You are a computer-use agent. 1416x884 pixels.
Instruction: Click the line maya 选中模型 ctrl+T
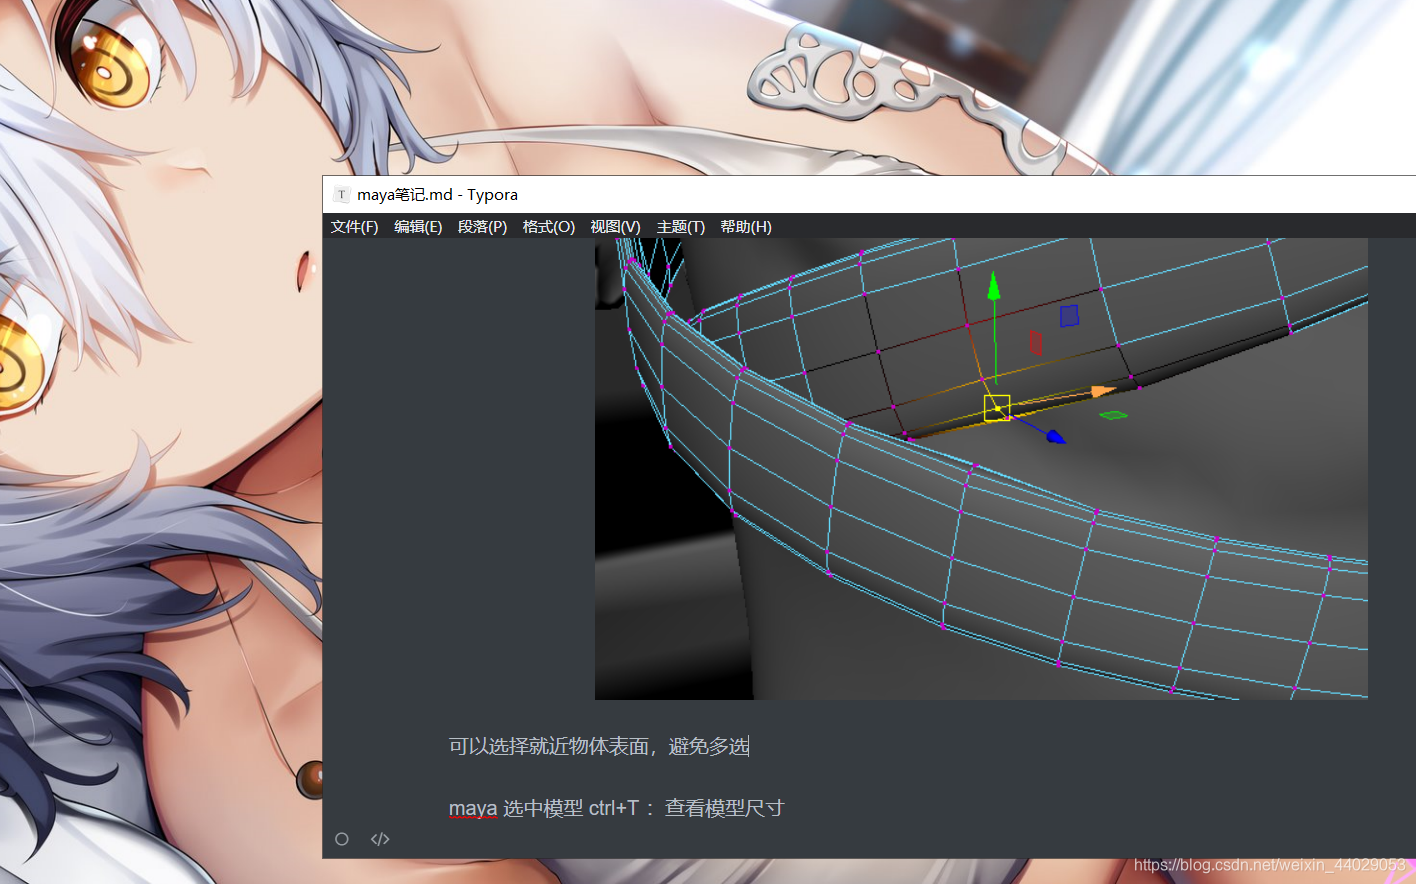(x=616, y=808)
